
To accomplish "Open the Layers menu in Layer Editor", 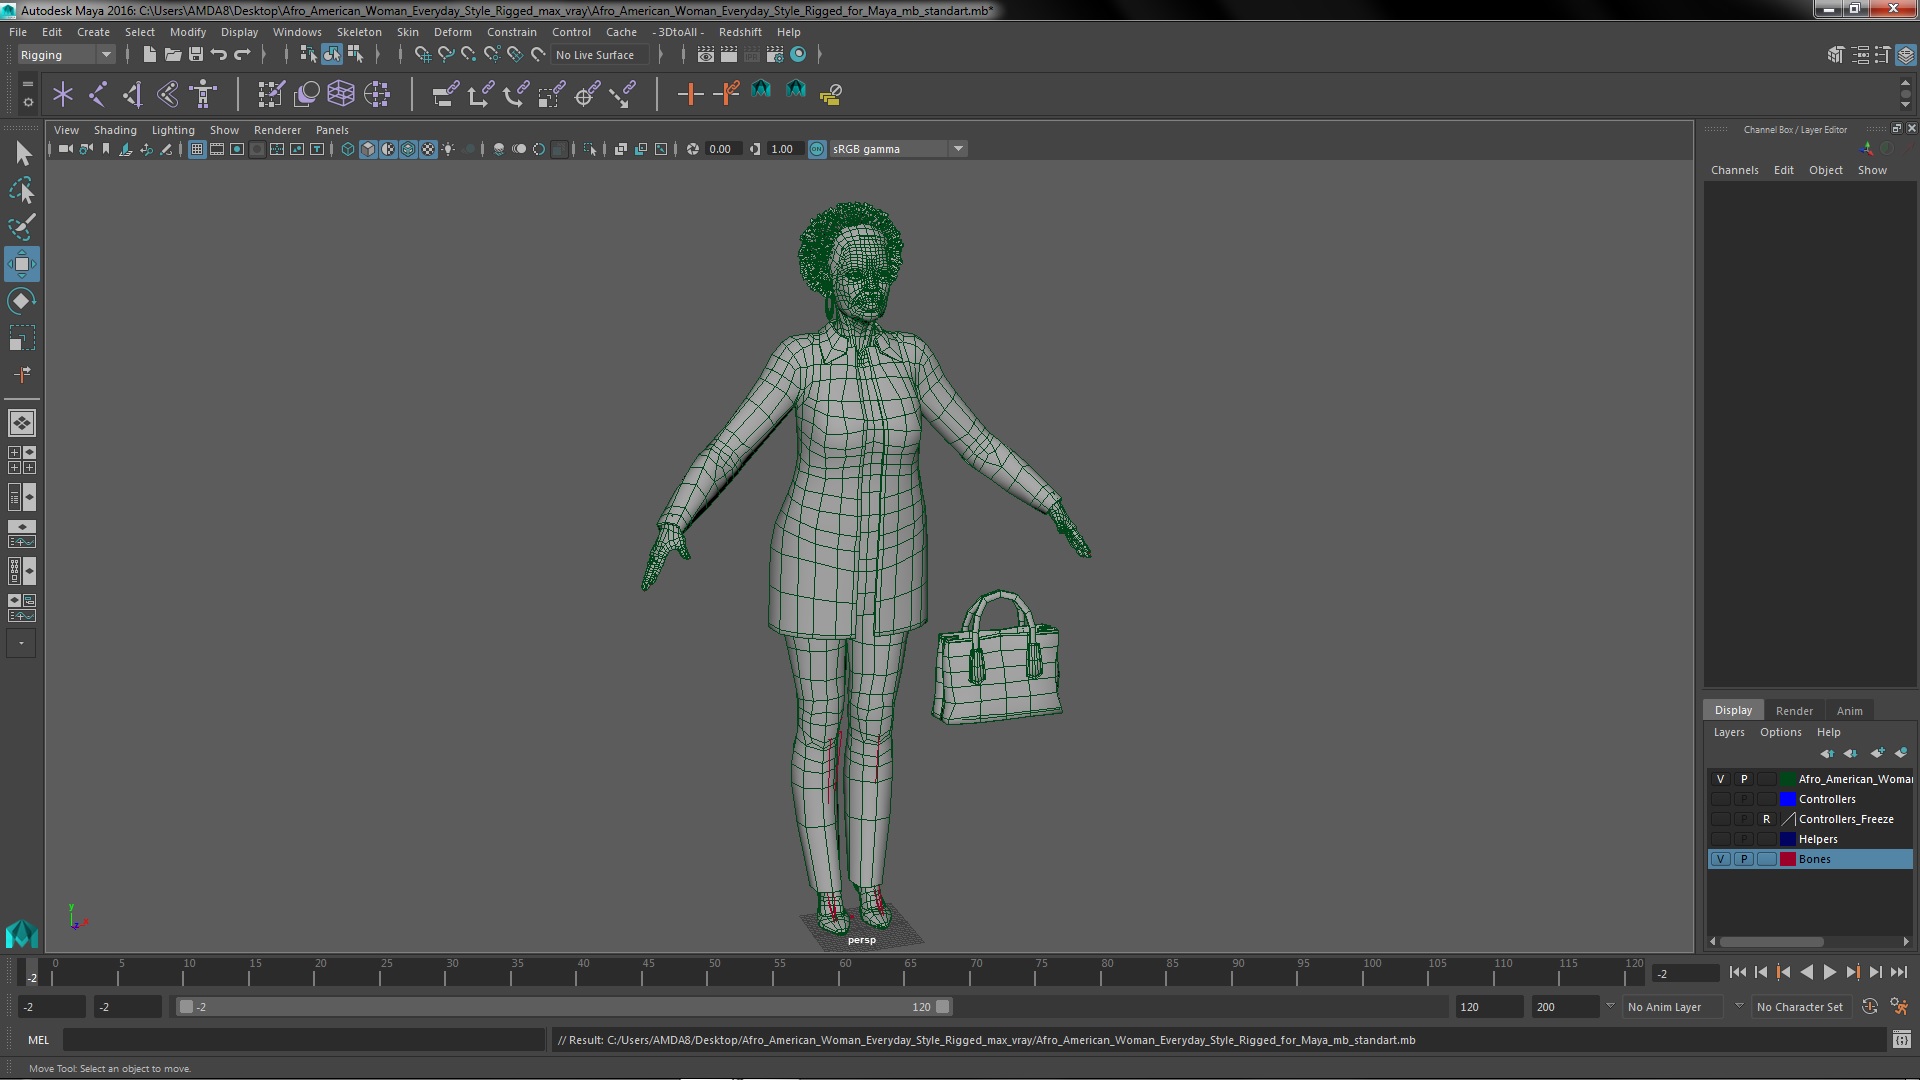I will click(x=1728, y=732).
